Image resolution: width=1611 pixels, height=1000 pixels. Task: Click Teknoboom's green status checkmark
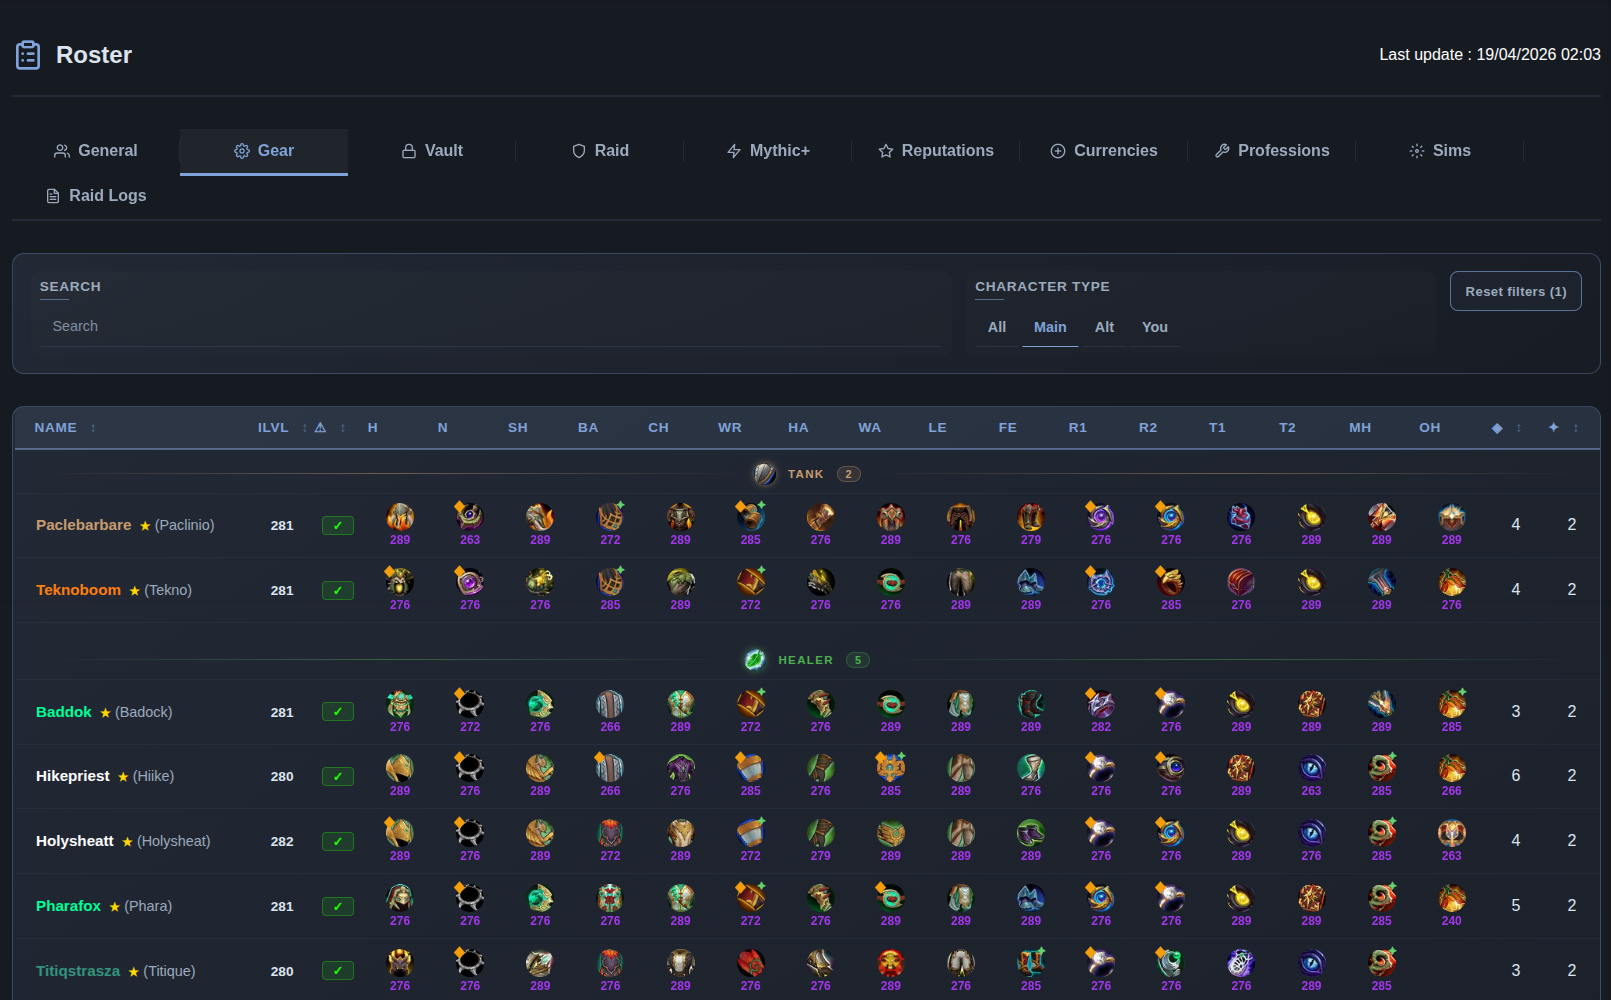click(338, 591)
